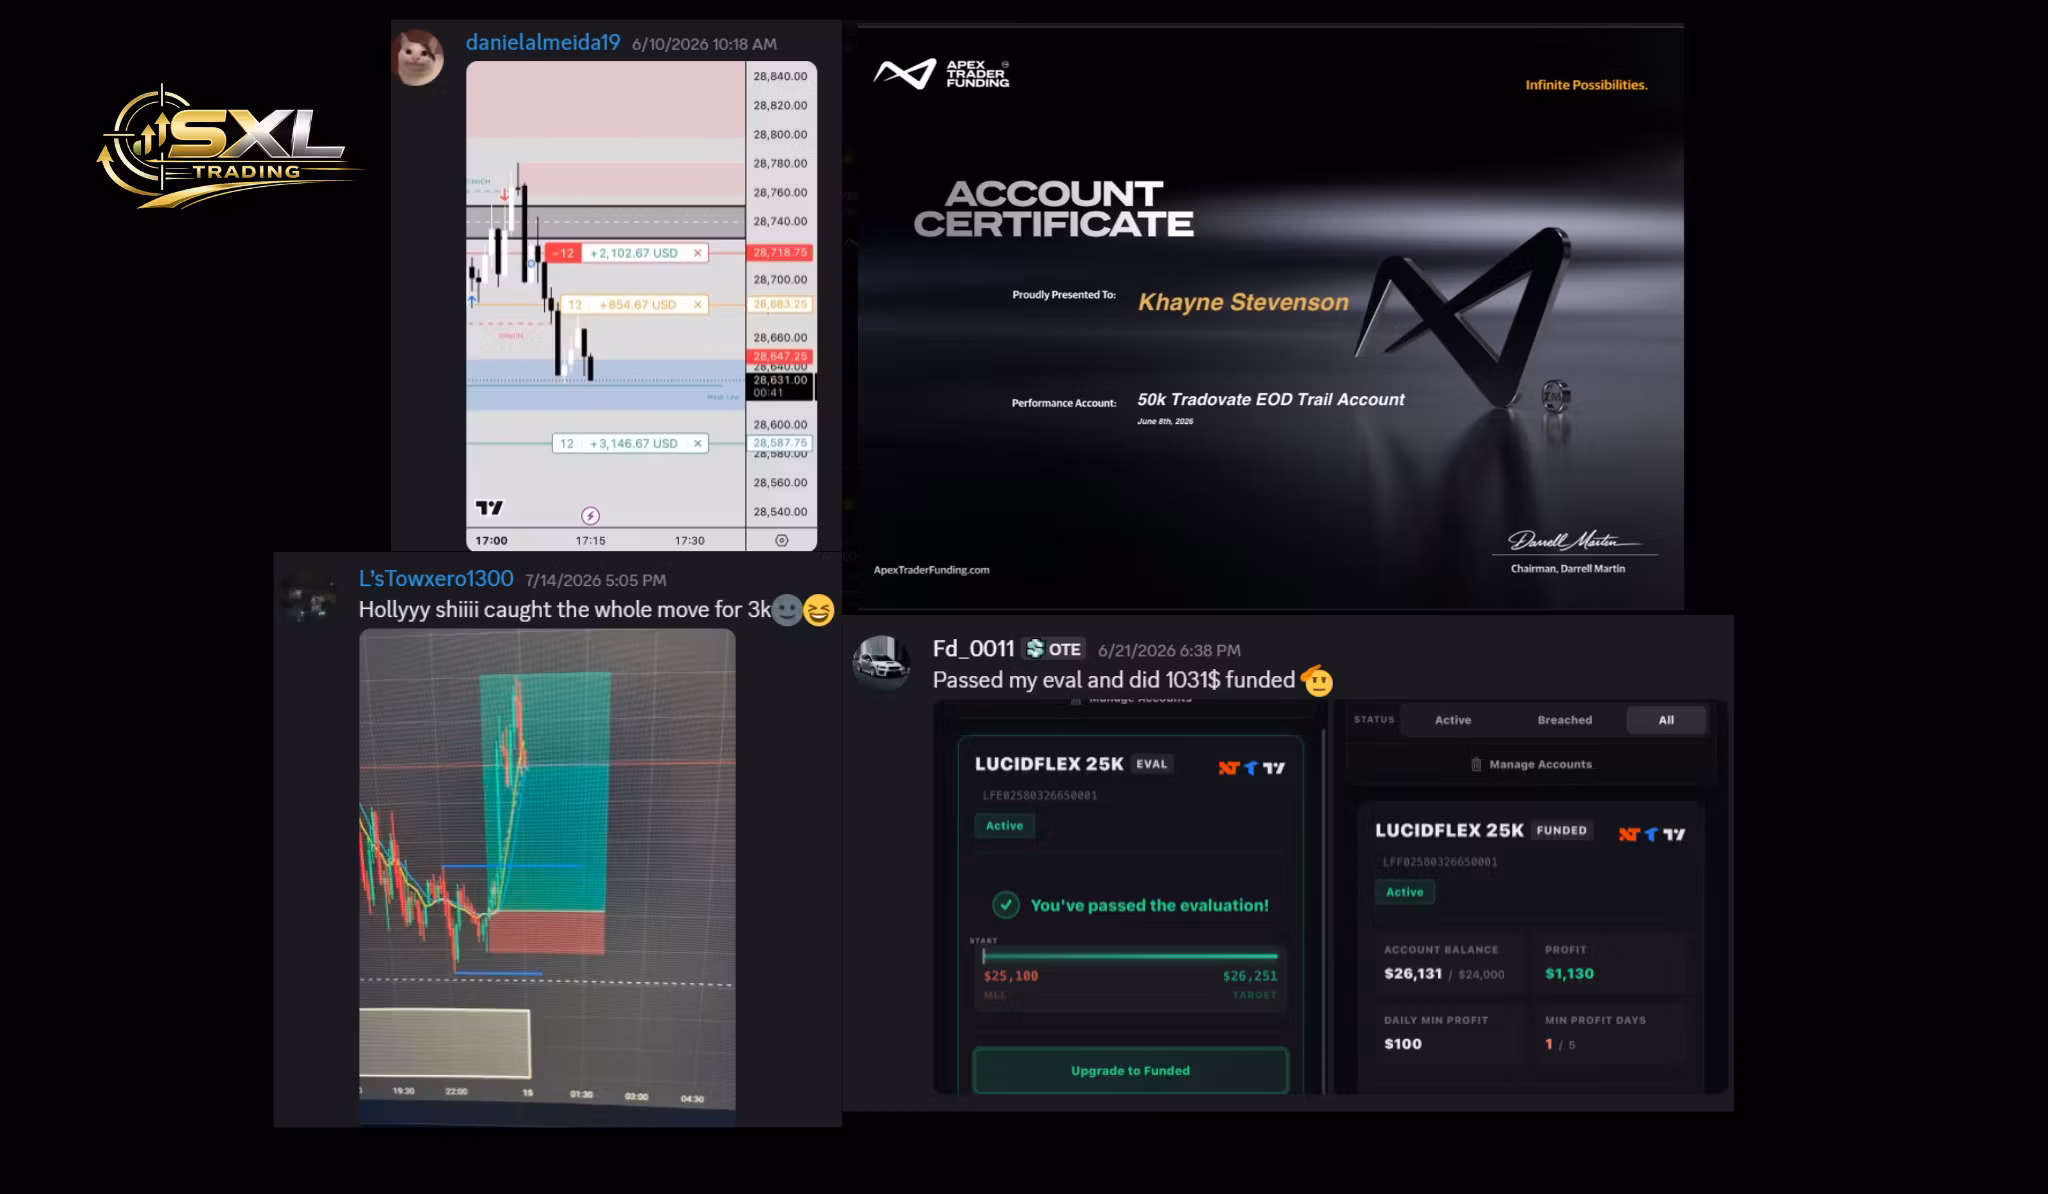Click the LFE02580326650001 account ID
The image size is (2048, 1194).
1040,796
